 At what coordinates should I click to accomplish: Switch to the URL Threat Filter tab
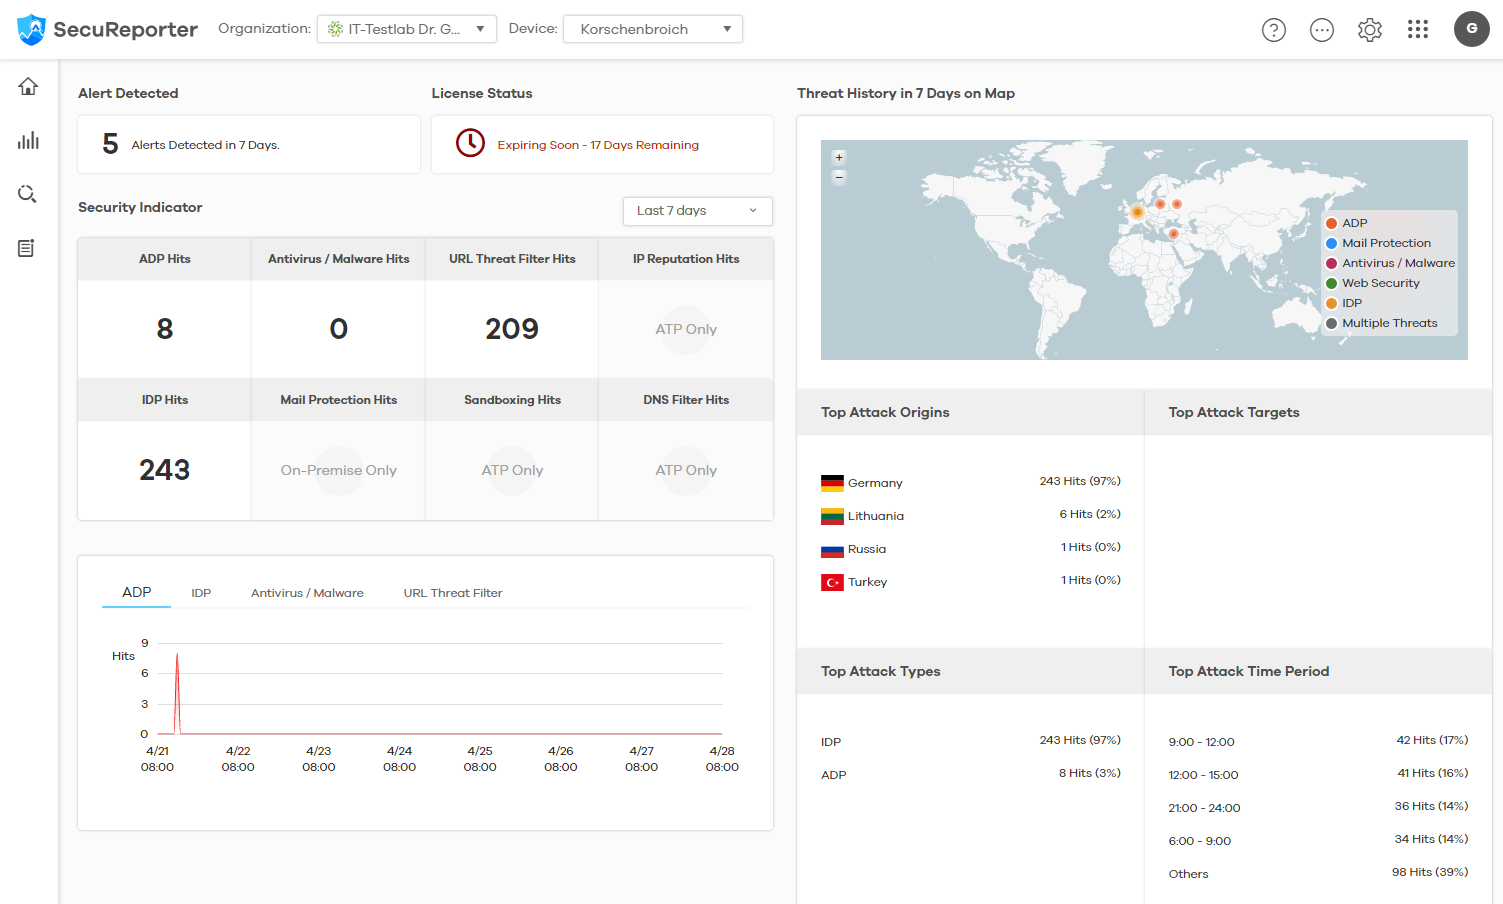(452, 593)
